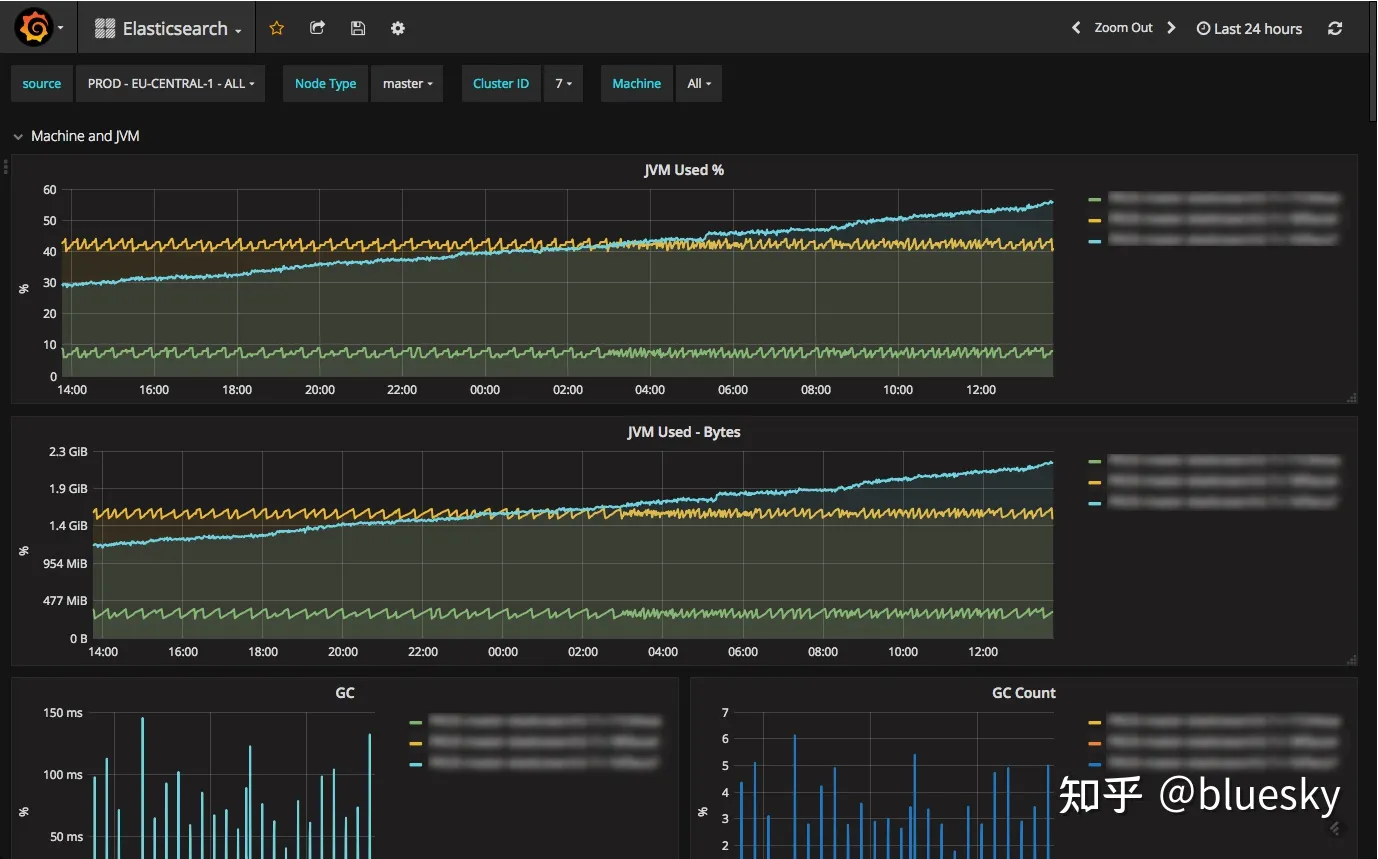
Task: Open the Elasticsearch dashboard picker dropdown
Action: [x=168, y=29]
